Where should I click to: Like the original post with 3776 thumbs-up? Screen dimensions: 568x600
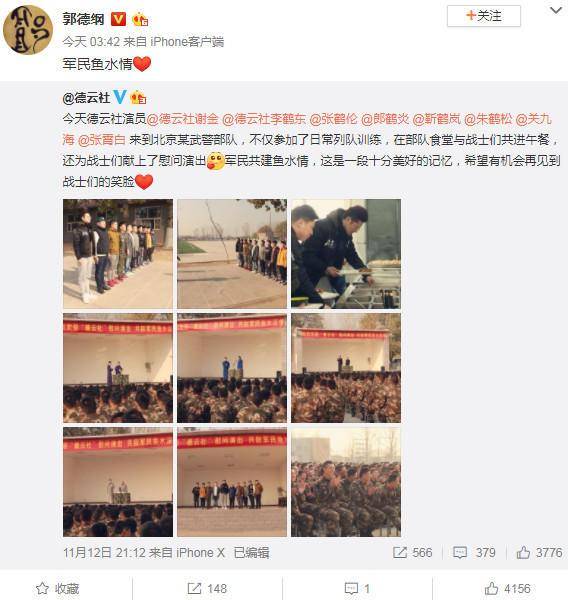pos(523,552)
